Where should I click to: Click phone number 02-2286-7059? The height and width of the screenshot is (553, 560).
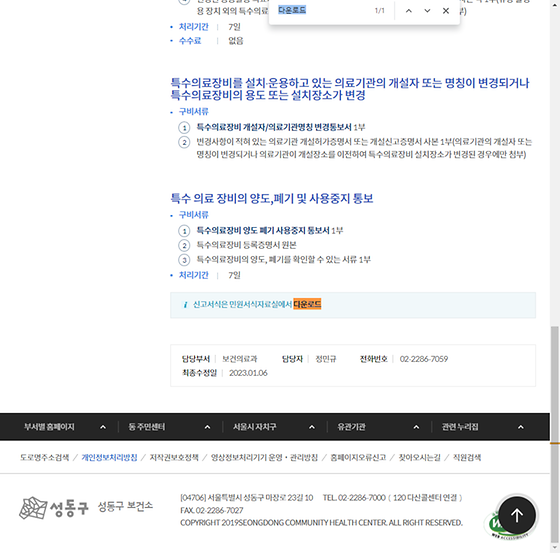click(424, 359)
